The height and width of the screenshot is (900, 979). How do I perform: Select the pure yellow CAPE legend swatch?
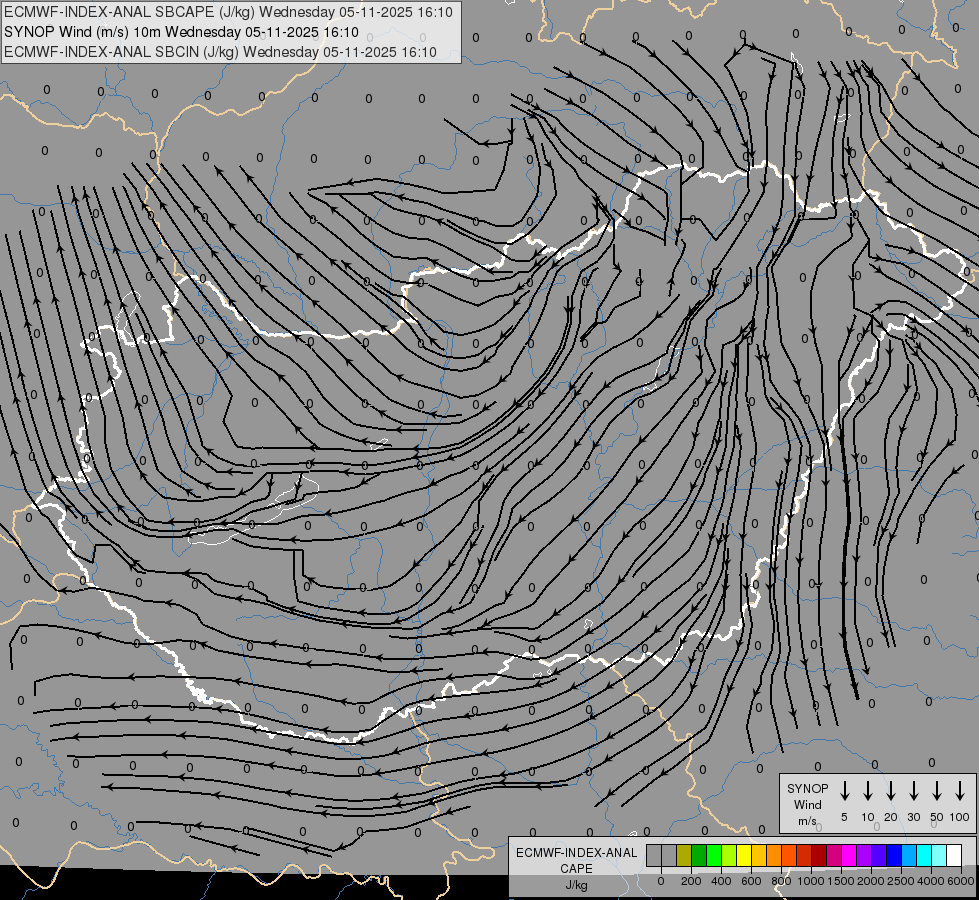pos(744,856)
